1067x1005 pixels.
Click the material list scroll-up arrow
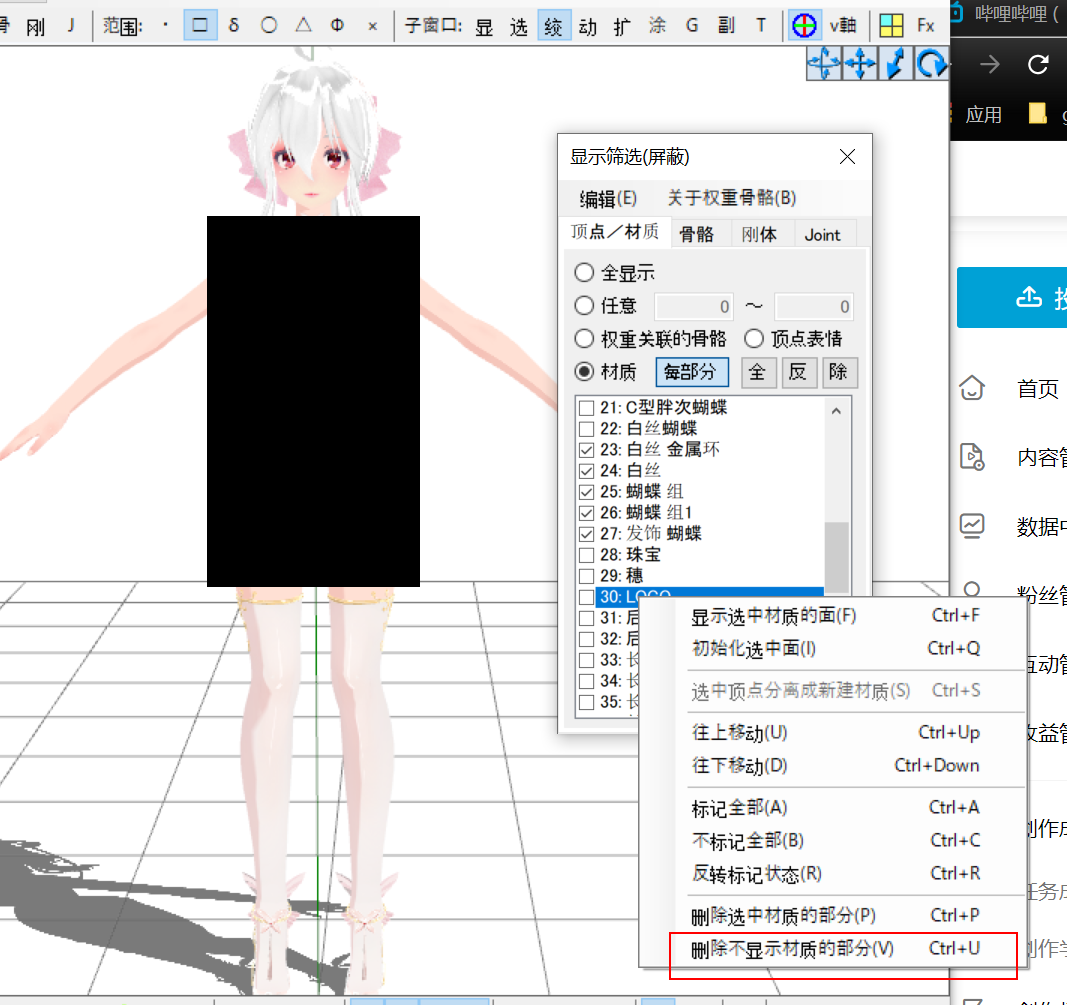(x=836, y=410)
